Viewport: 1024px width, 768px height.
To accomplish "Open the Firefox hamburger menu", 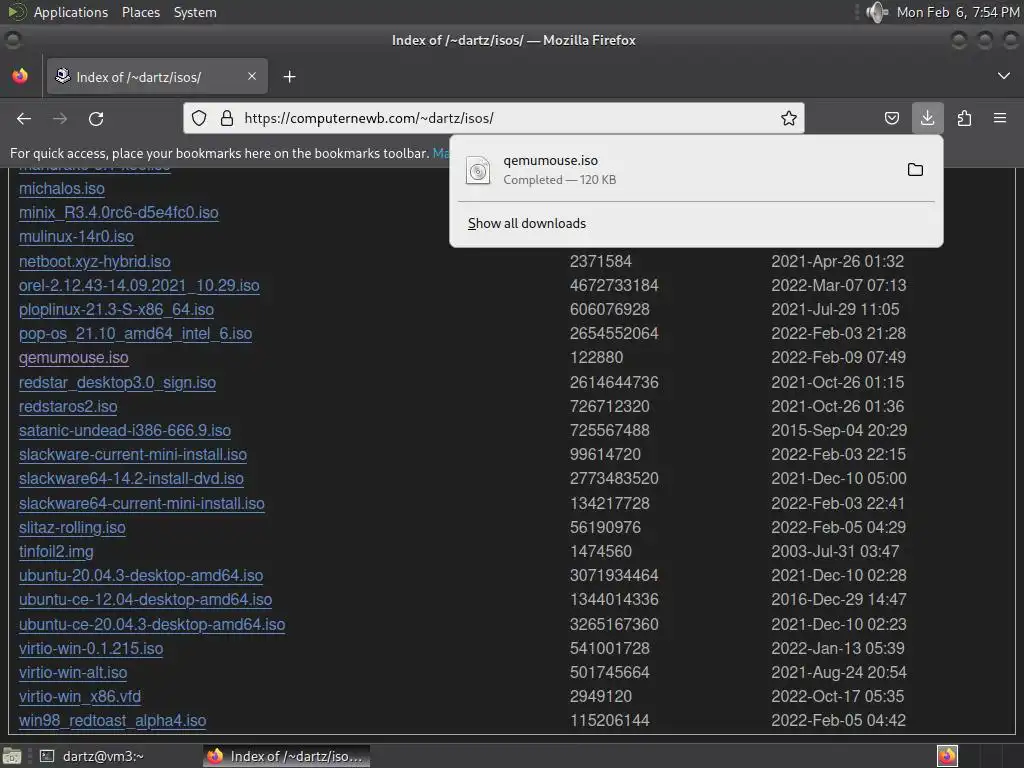I will pos(1000,118).
